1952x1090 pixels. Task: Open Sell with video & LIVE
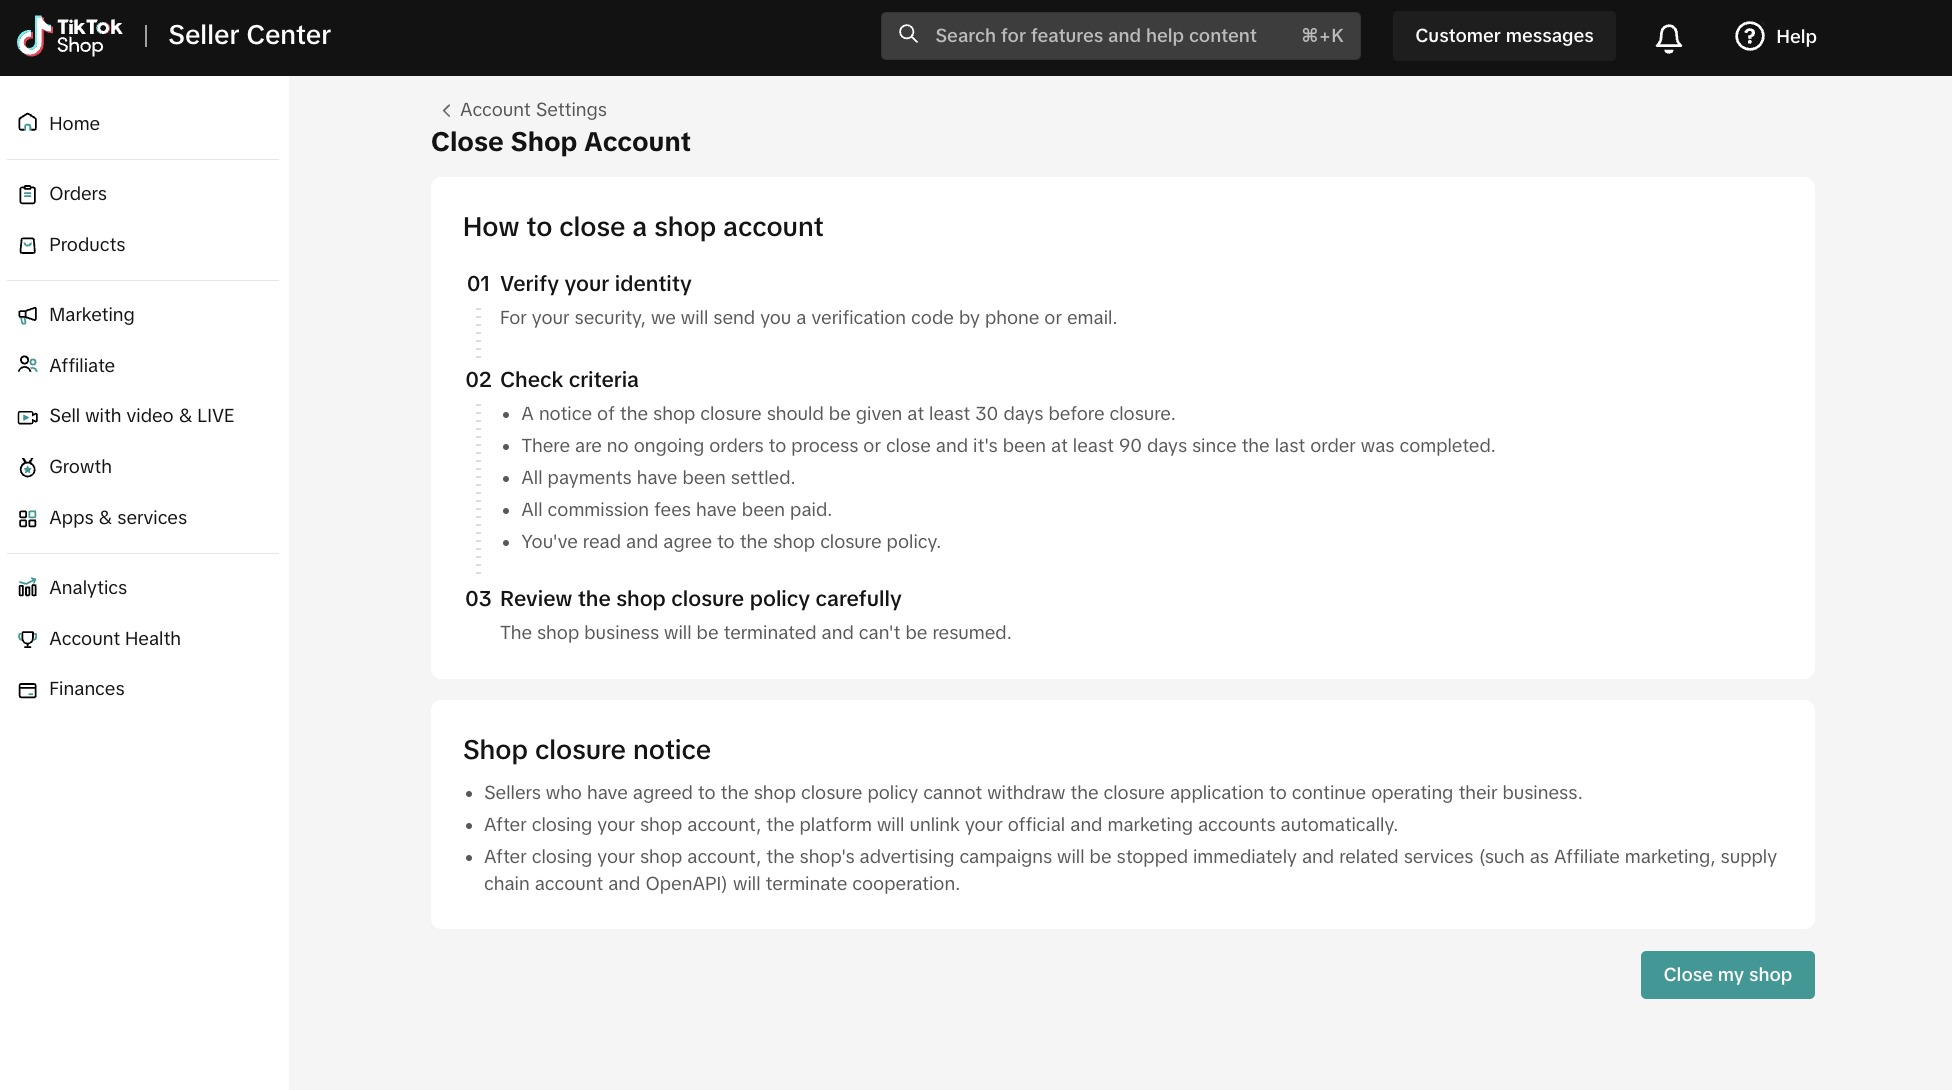coord(141,416)
